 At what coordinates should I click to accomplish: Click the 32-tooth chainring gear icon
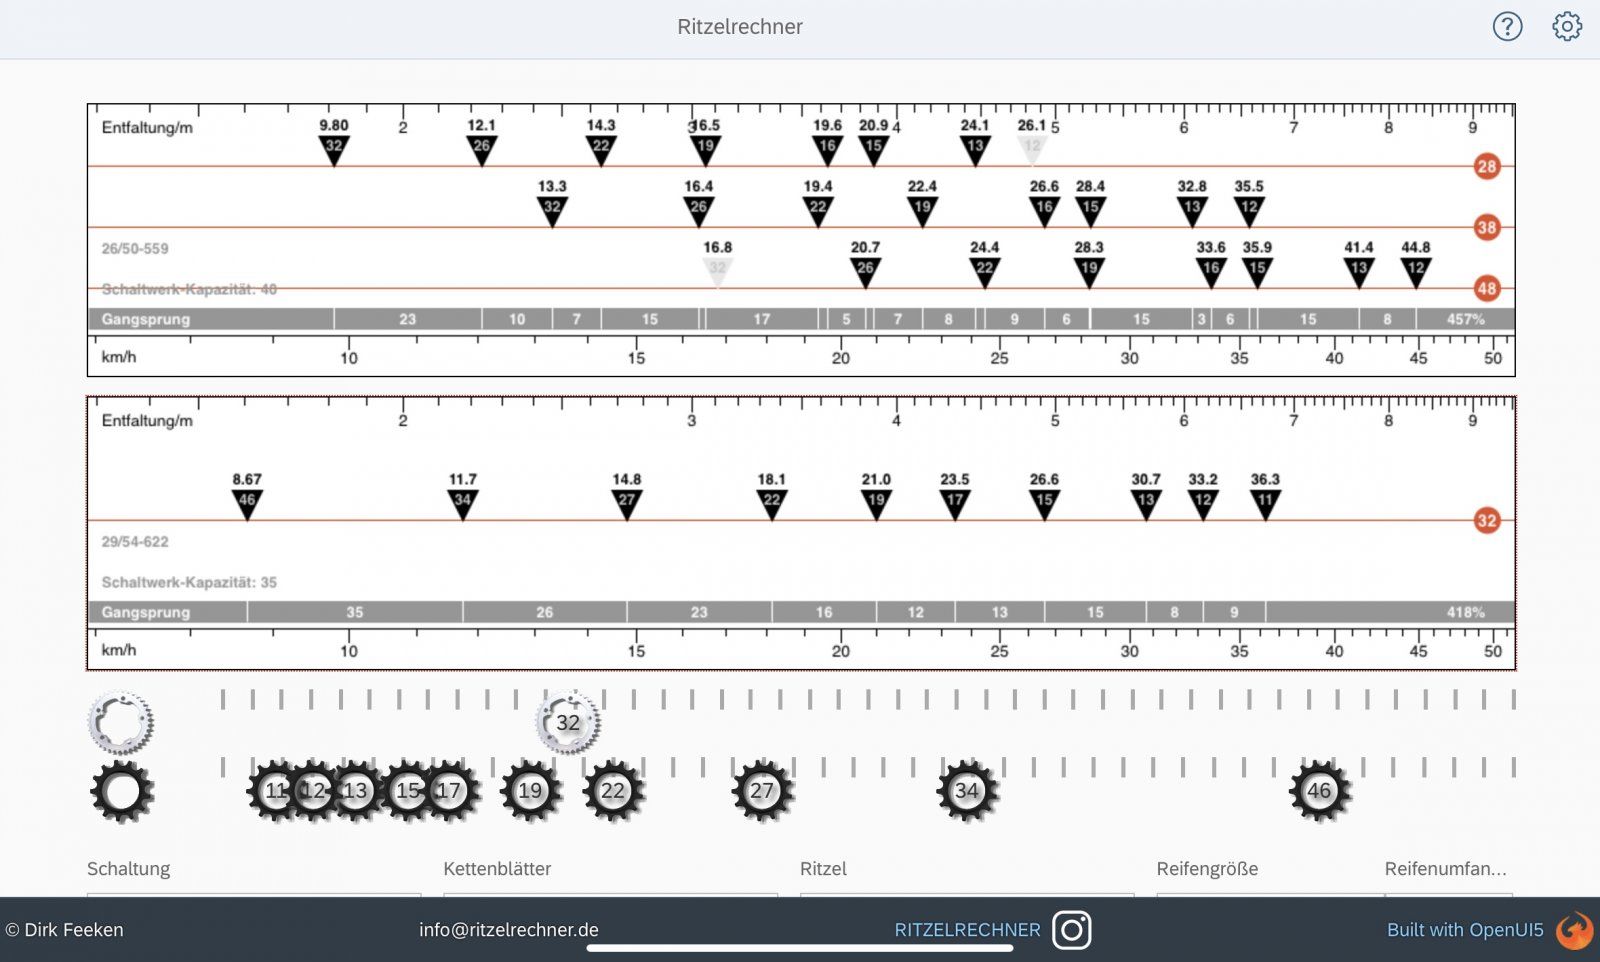[x=568, y=722]
